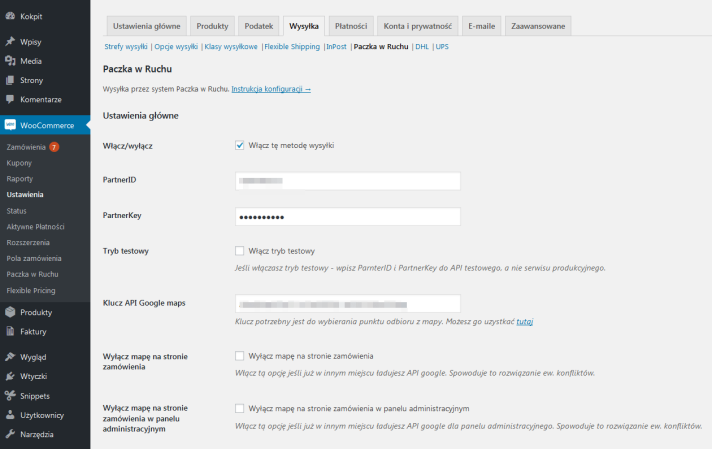Open the Faktury menu label
The image size is (712, 449).
click(33, 331)
